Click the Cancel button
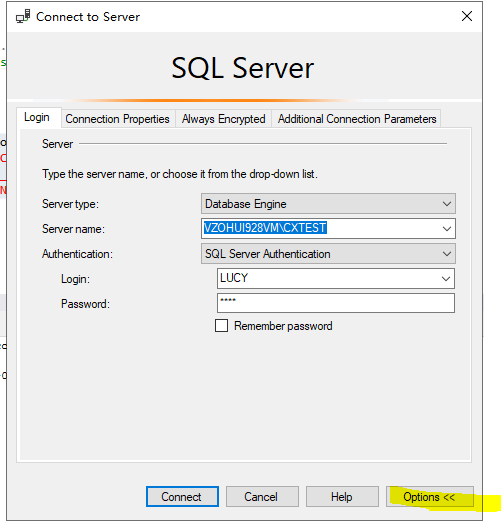501x529 pixels. pyautogui.click(x=262, y=497)
